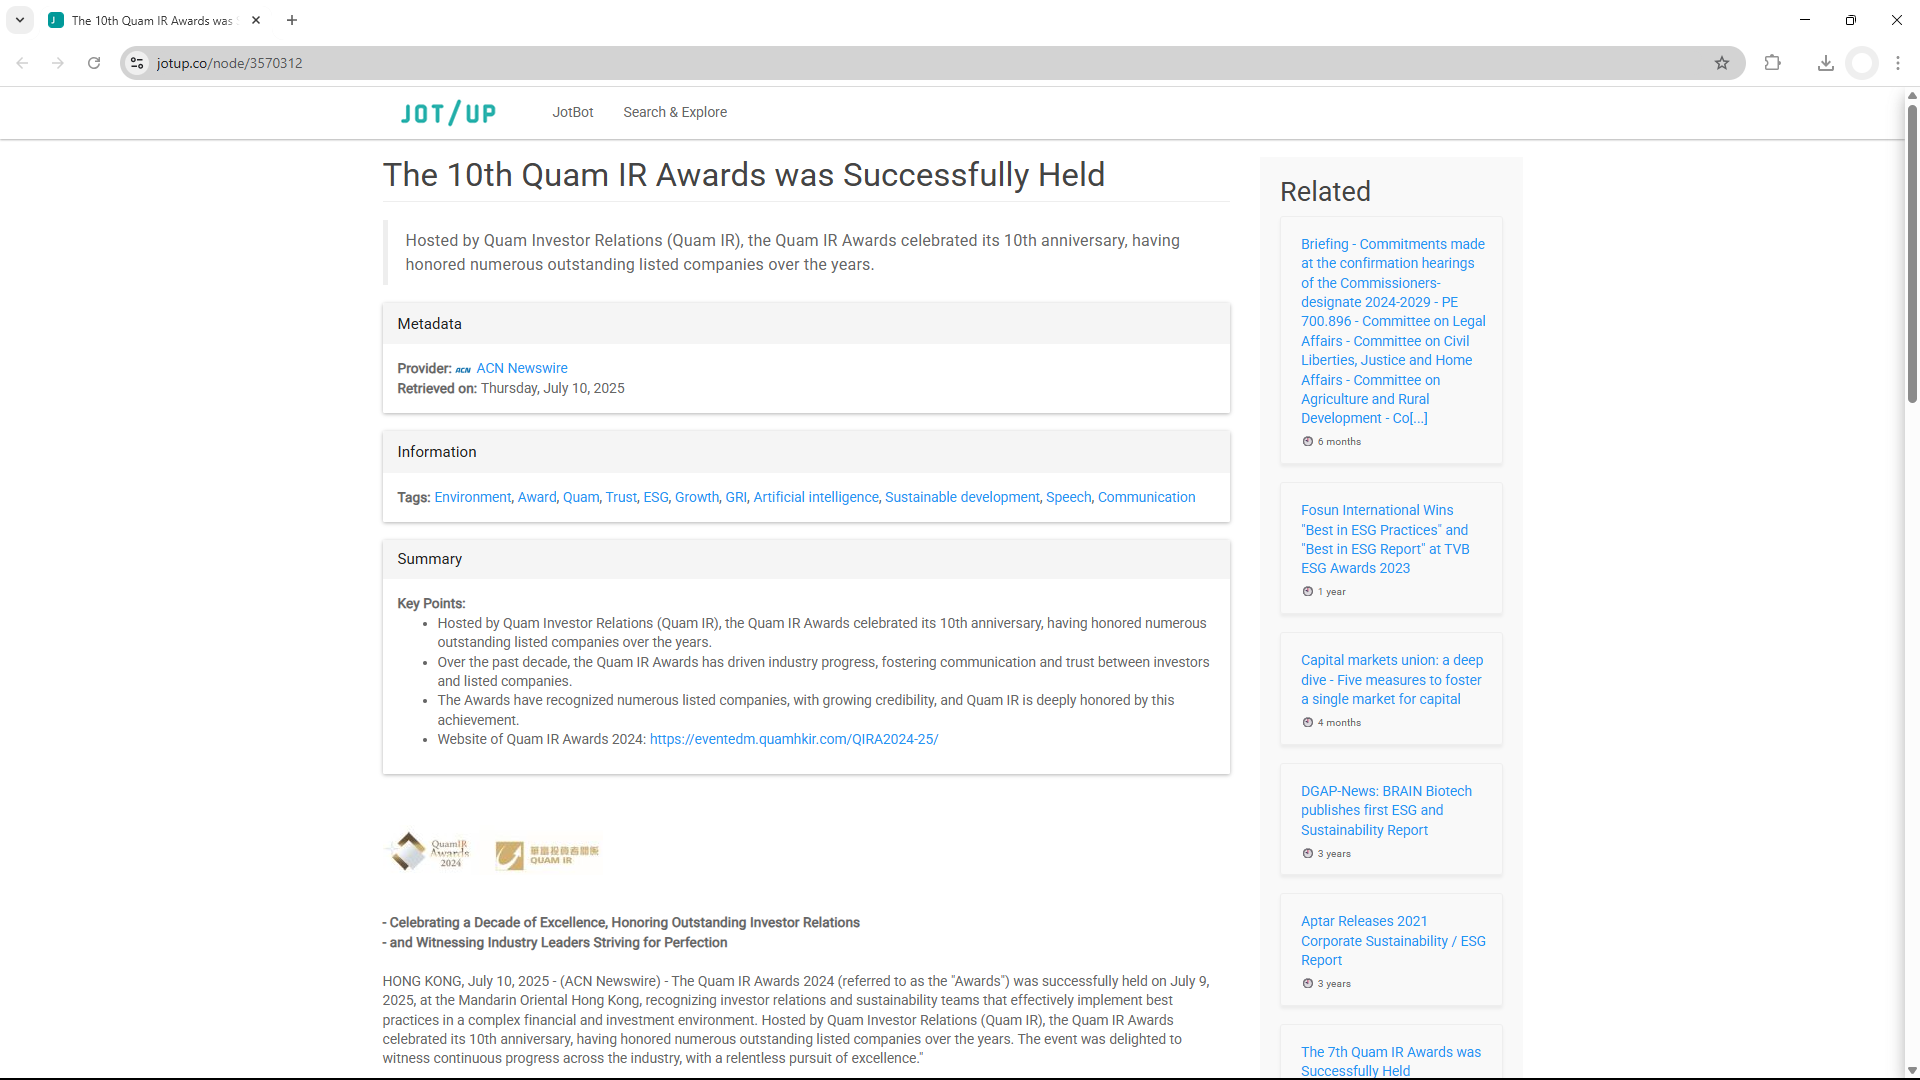Screen dimensions: 1920x1080
Task: Open related Capital markets union article
Action: point(1391,680)
